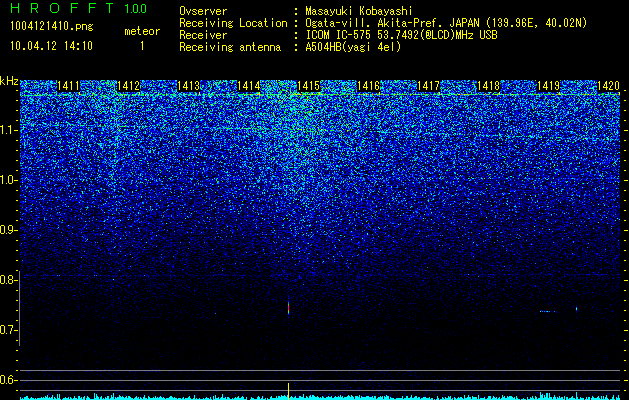This screenshot has height=400, width=629.
Task: Click the red meteor echo near 1415
Action: coord(288,308)
